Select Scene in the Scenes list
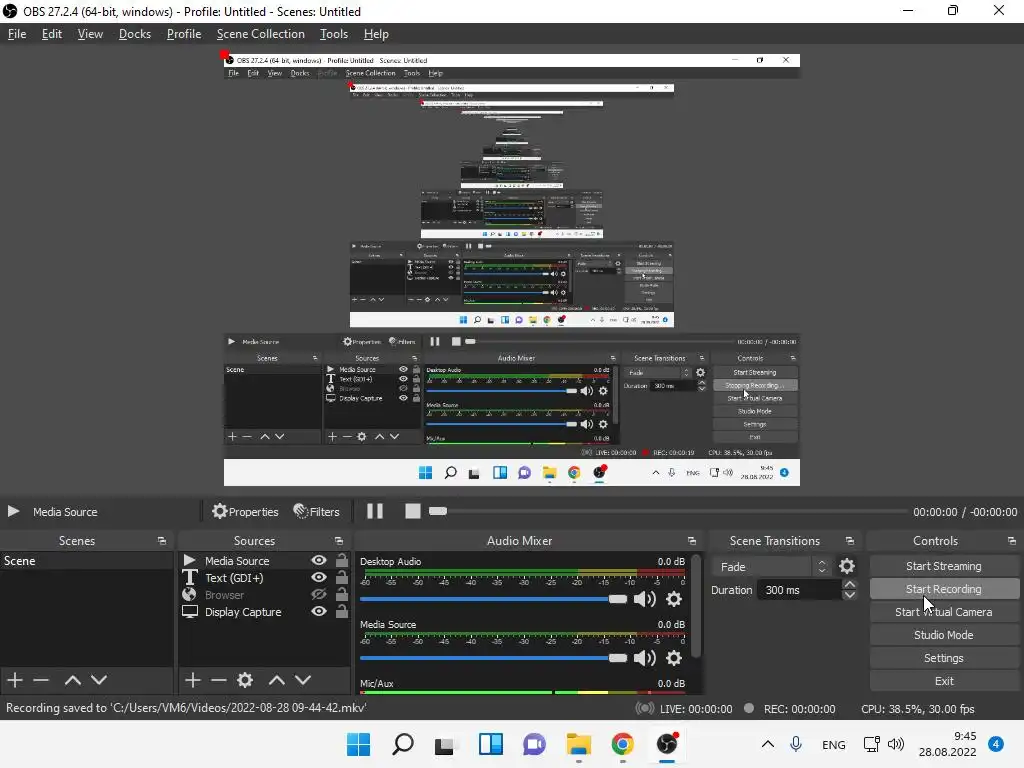Image resolution: width=1024 pixels, height=768 pixels. tap(86, 561)
